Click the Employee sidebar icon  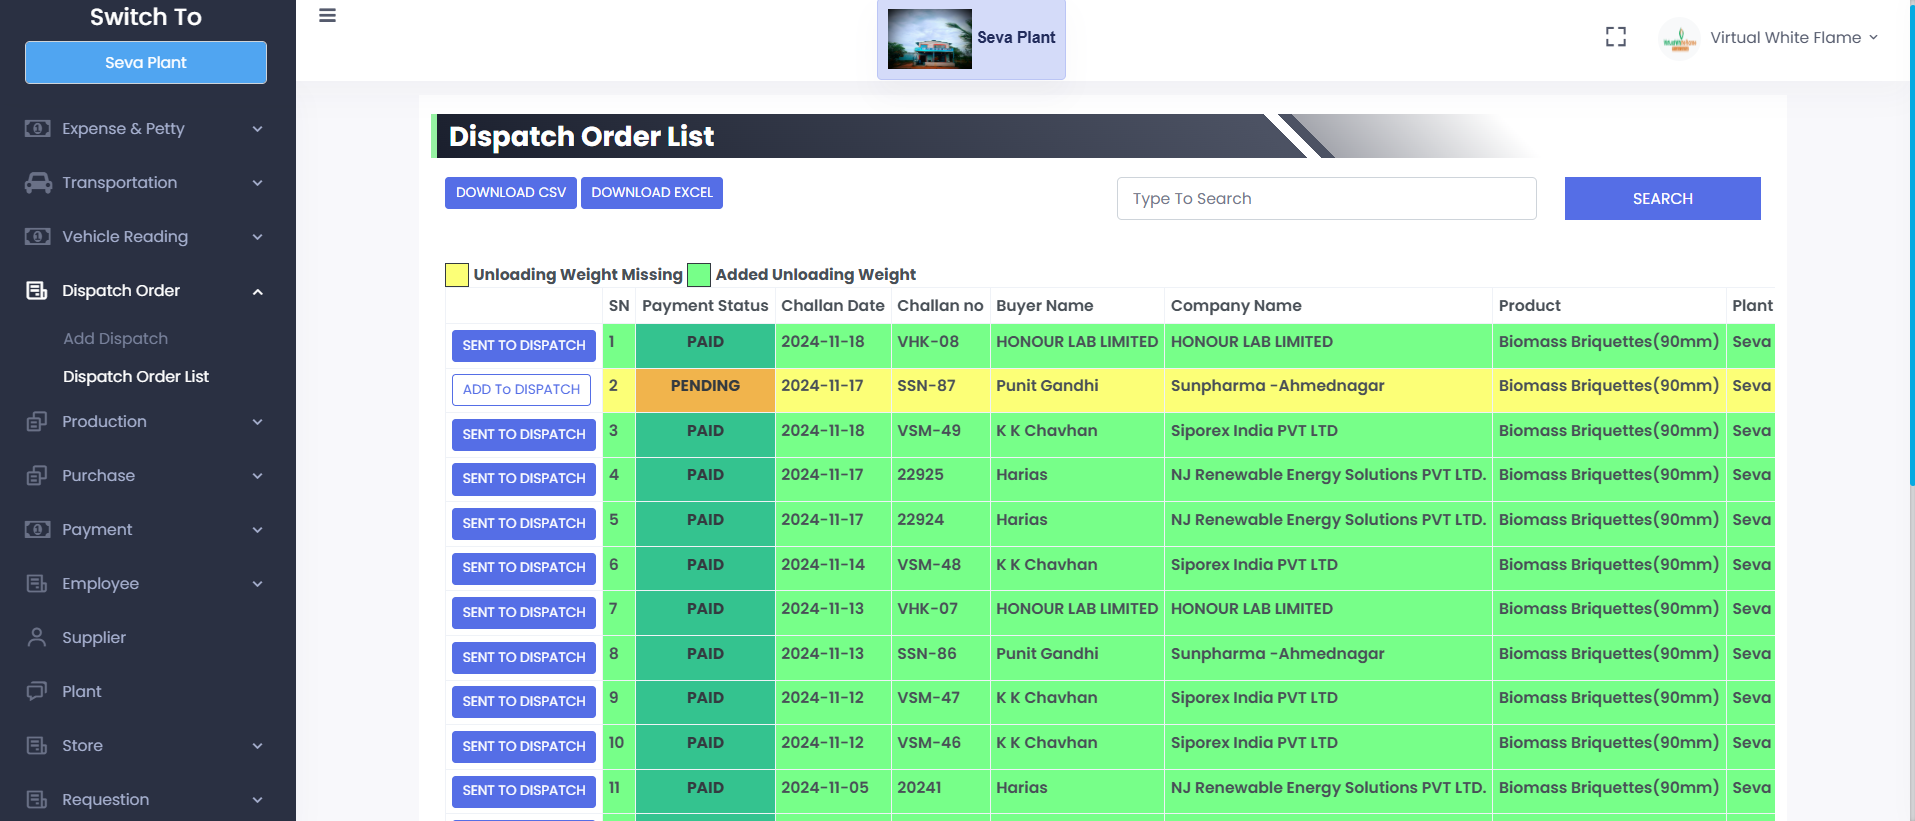(x=37, y=583)
